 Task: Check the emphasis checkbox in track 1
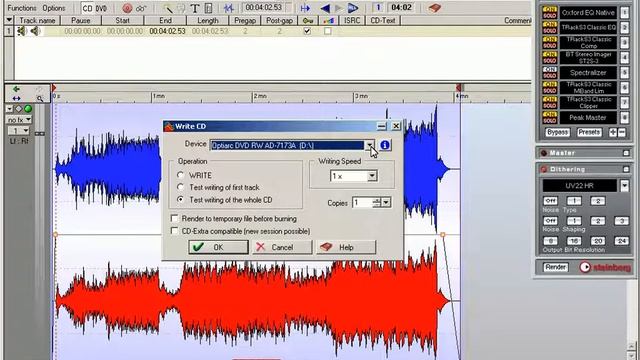point(328,31)
